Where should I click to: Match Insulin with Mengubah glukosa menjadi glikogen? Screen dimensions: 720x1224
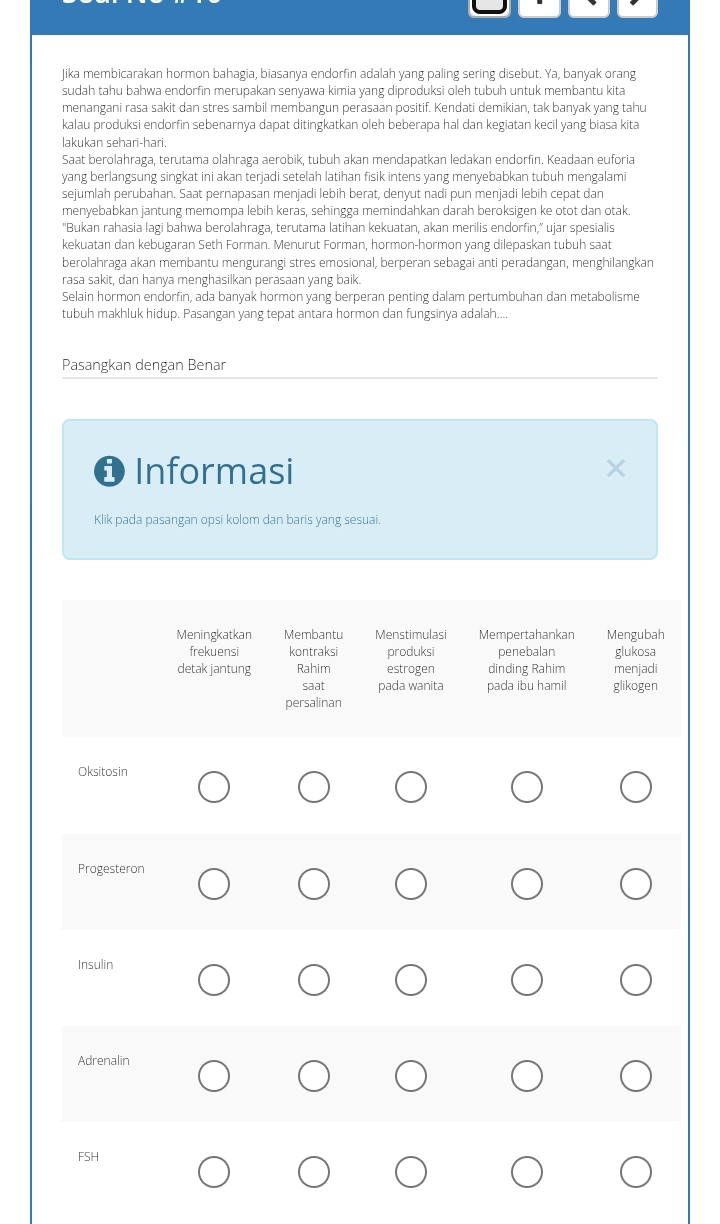pos(636,980)
